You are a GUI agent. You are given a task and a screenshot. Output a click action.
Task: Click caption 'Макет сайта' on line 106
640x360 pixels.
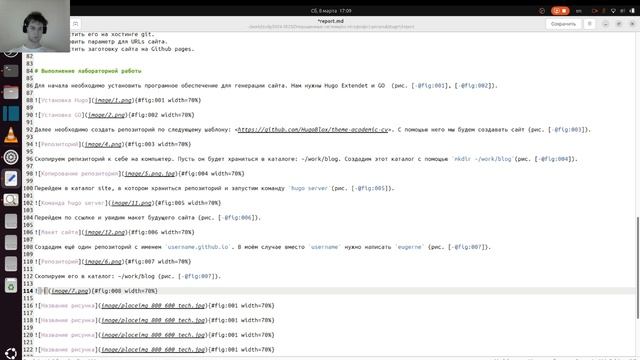(60, 233)
